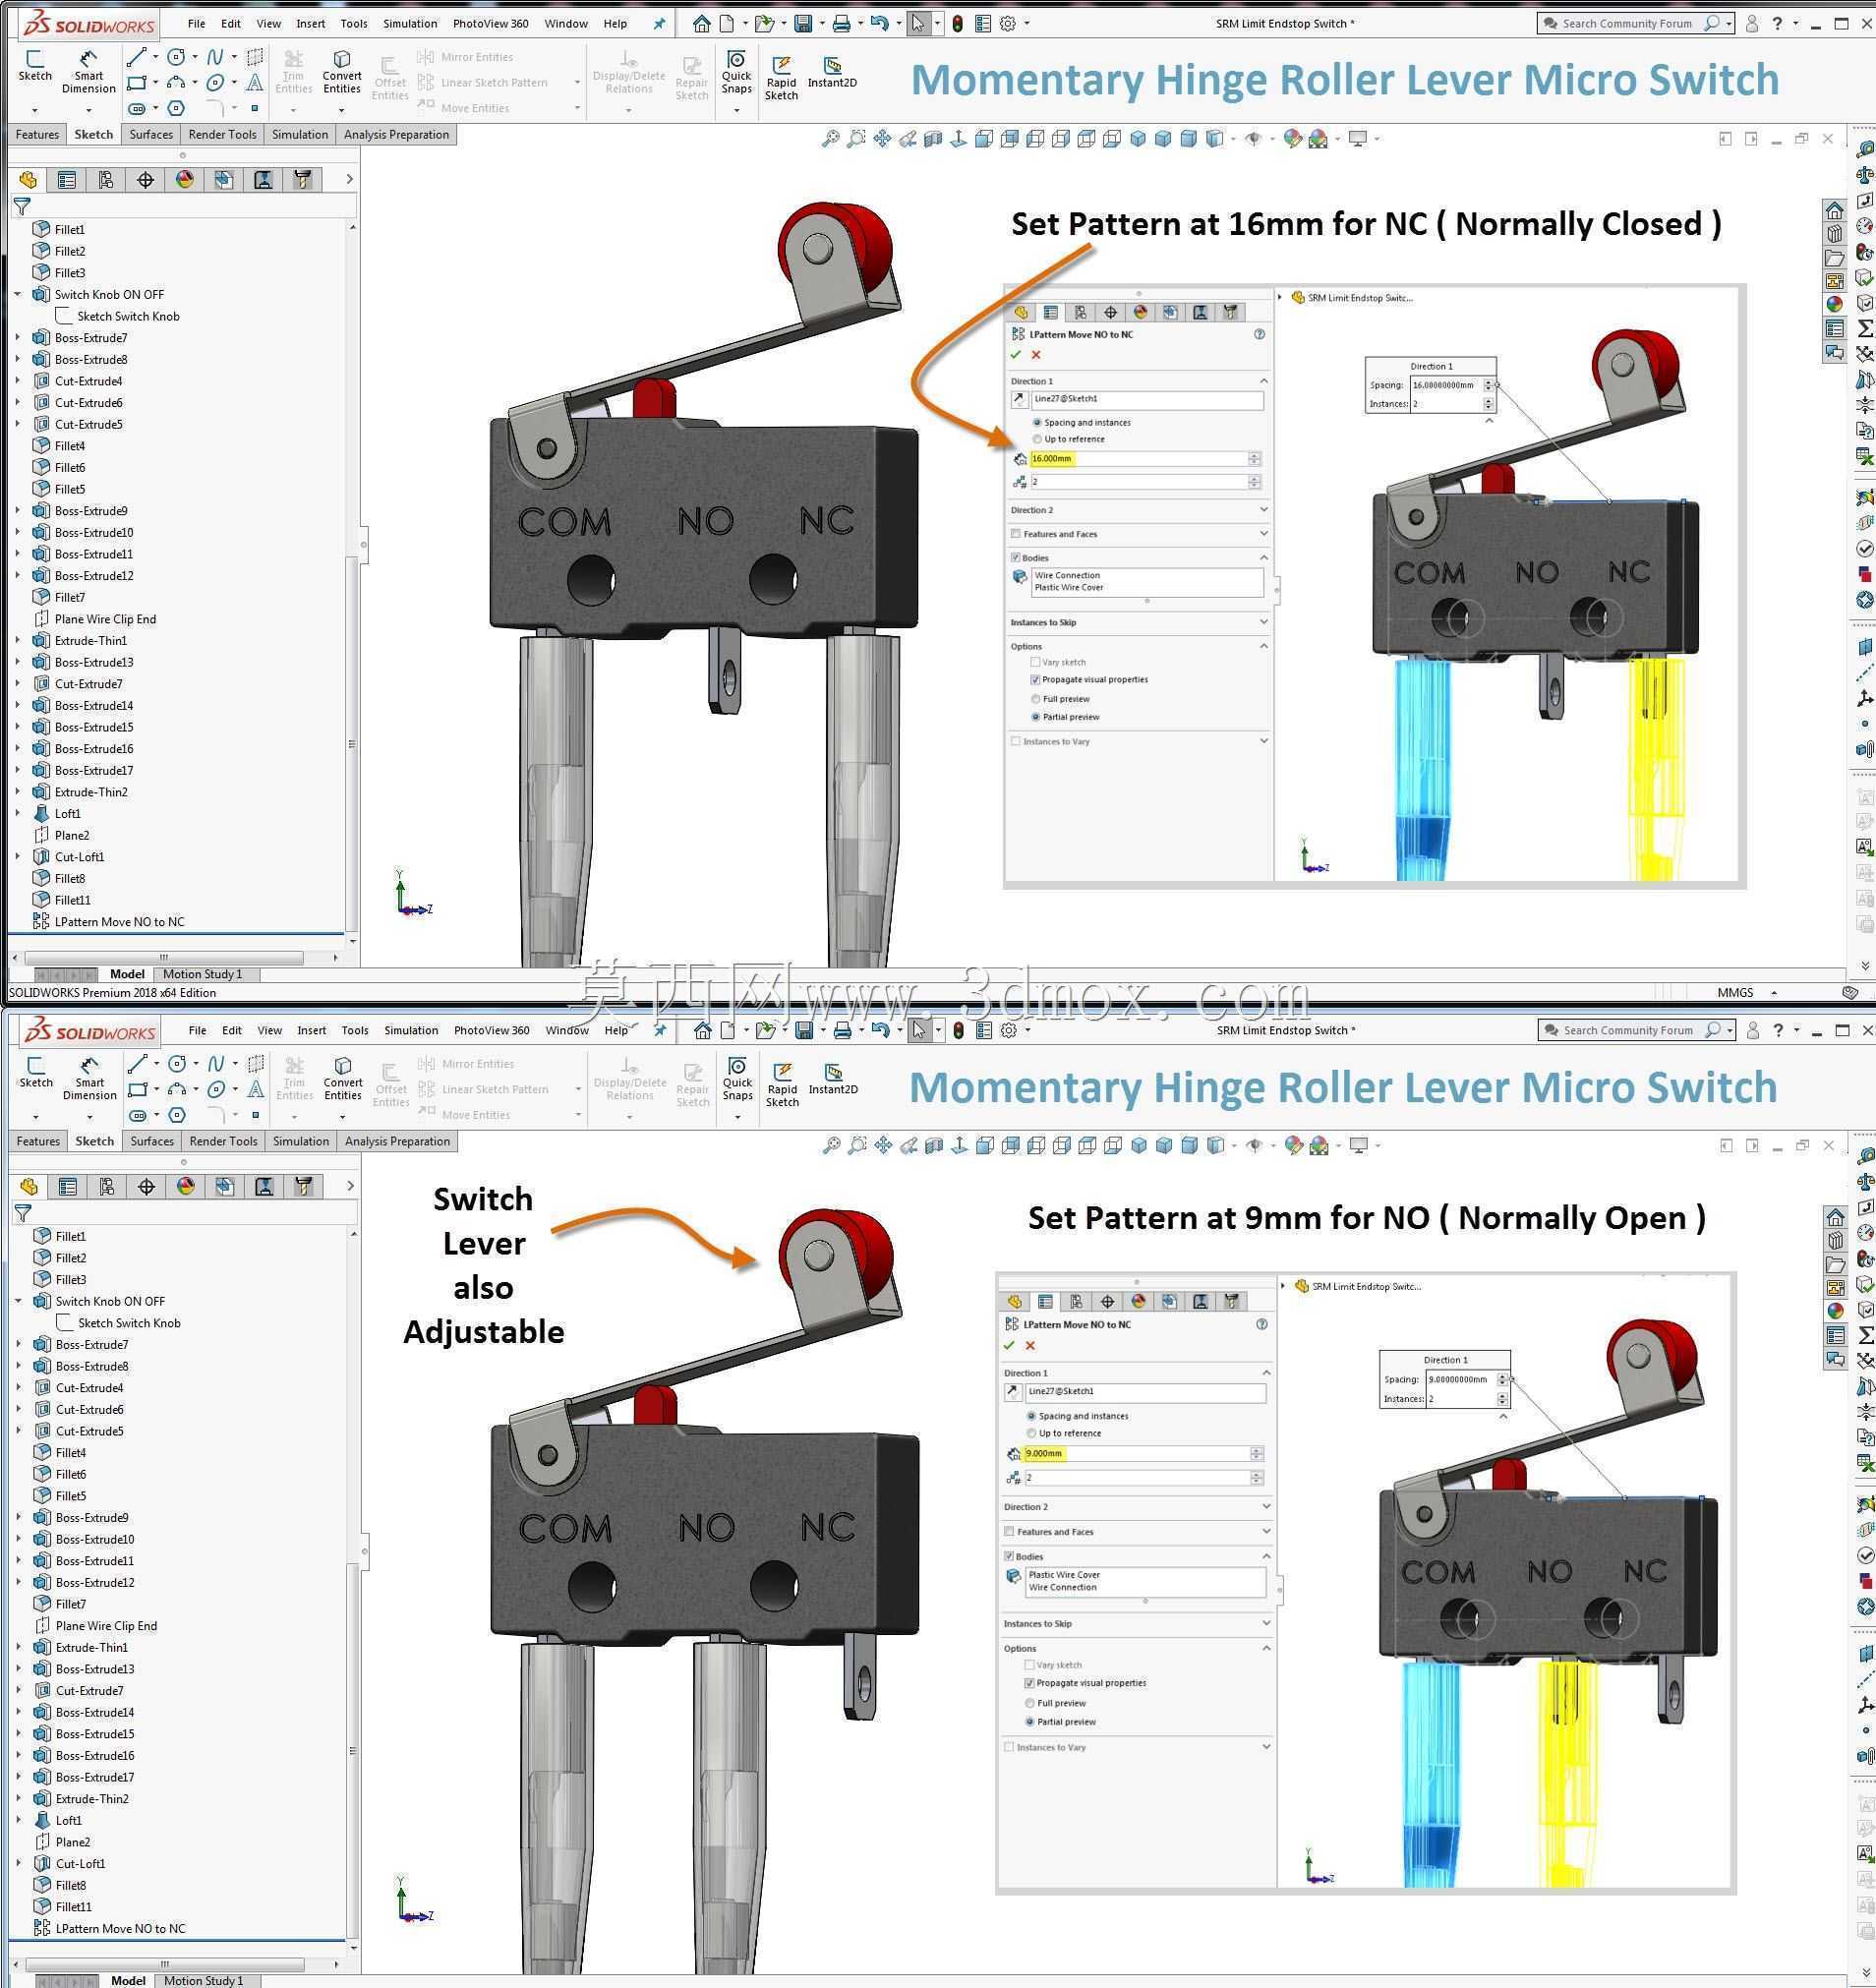Open Insert menu in top window
This screenshot has height=1988, width=1876.
[x=310, y=23]
